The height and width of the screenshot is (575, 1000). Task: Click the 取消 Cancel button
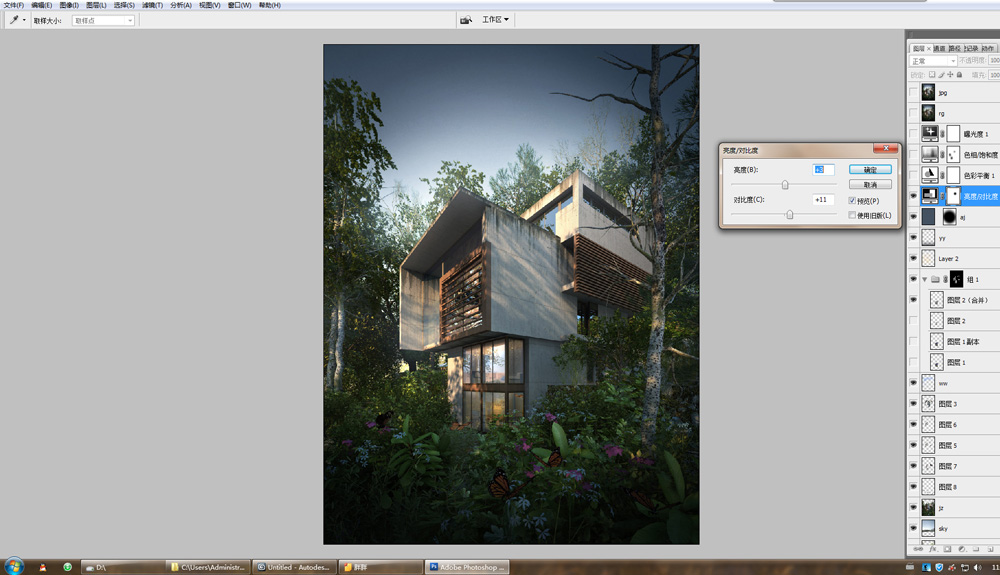(870, 184)
